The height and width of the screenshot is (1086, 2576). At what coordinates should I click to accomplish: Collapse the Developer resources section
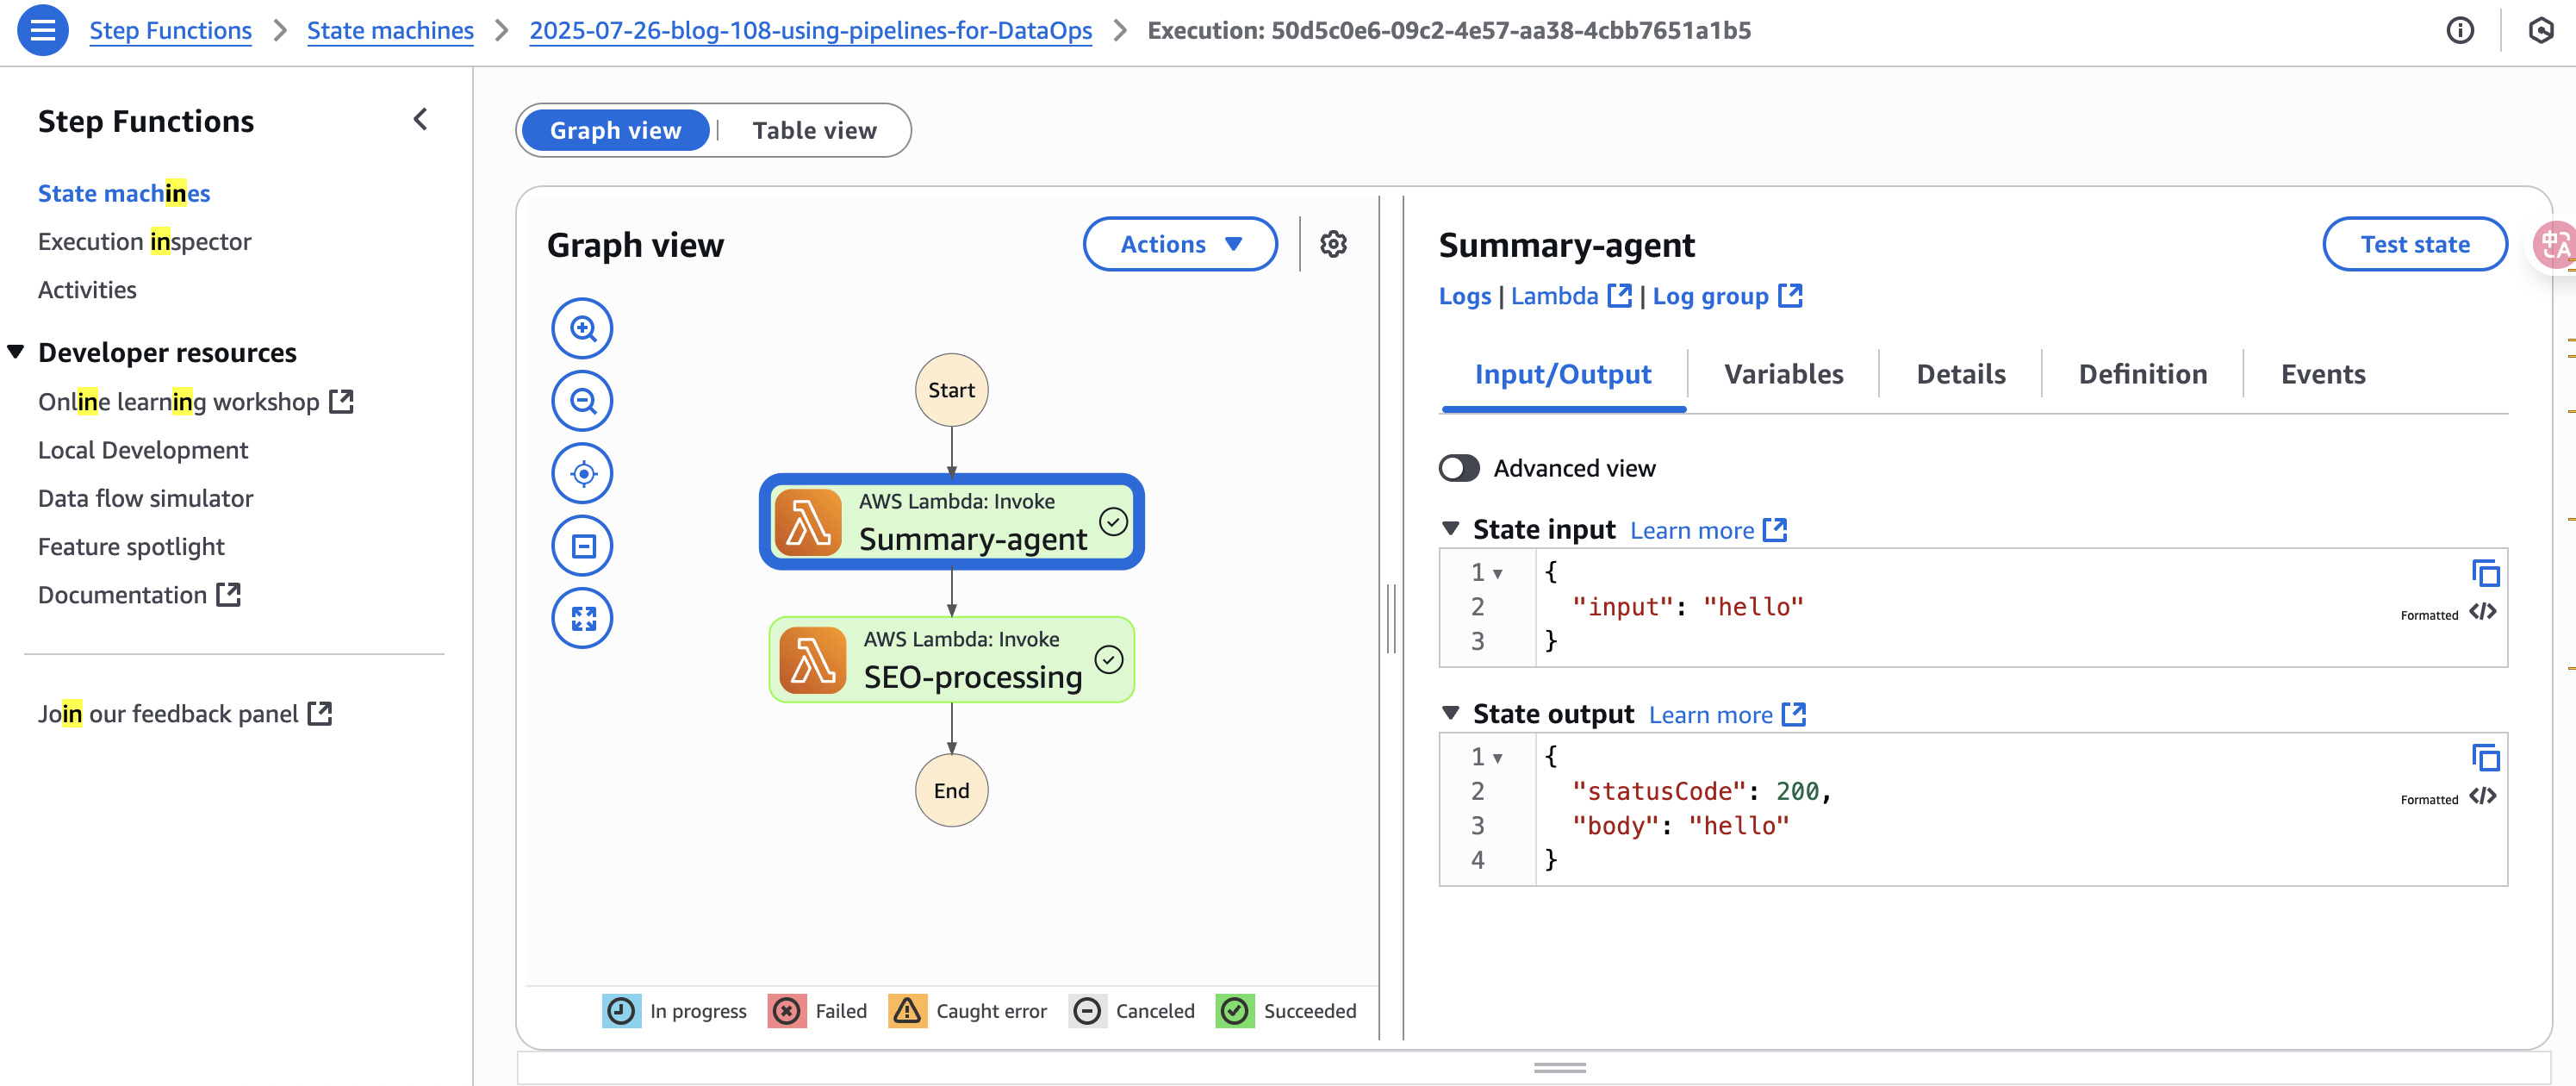[x=16, y=352]
